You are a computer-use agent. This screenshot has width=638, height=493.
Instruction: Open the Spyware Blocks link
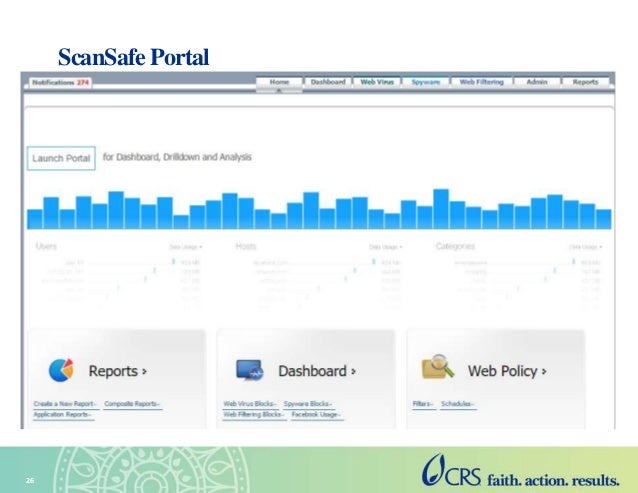click(x=308, y=404)
